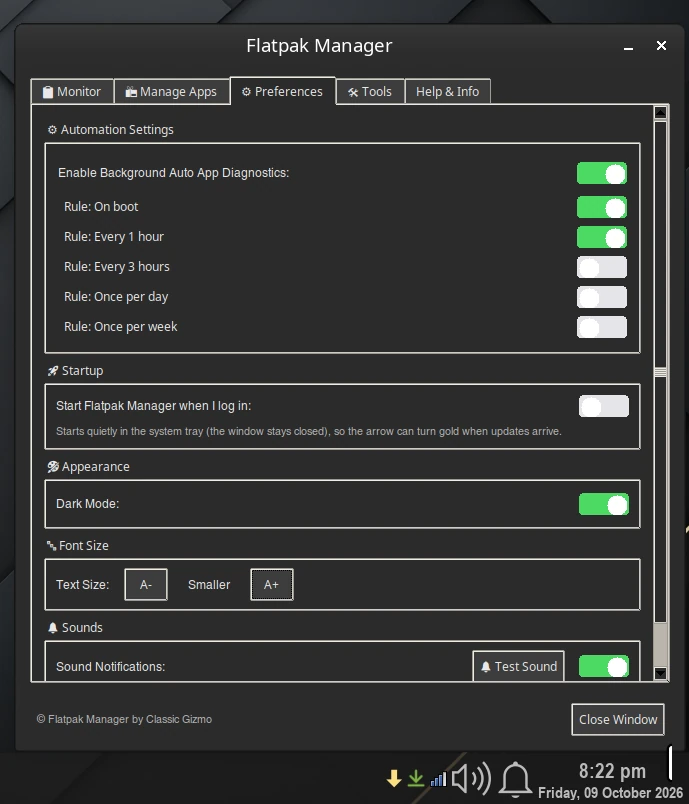
Task: Click the Automation Settings heading
Action: click(x=110, y=130)
